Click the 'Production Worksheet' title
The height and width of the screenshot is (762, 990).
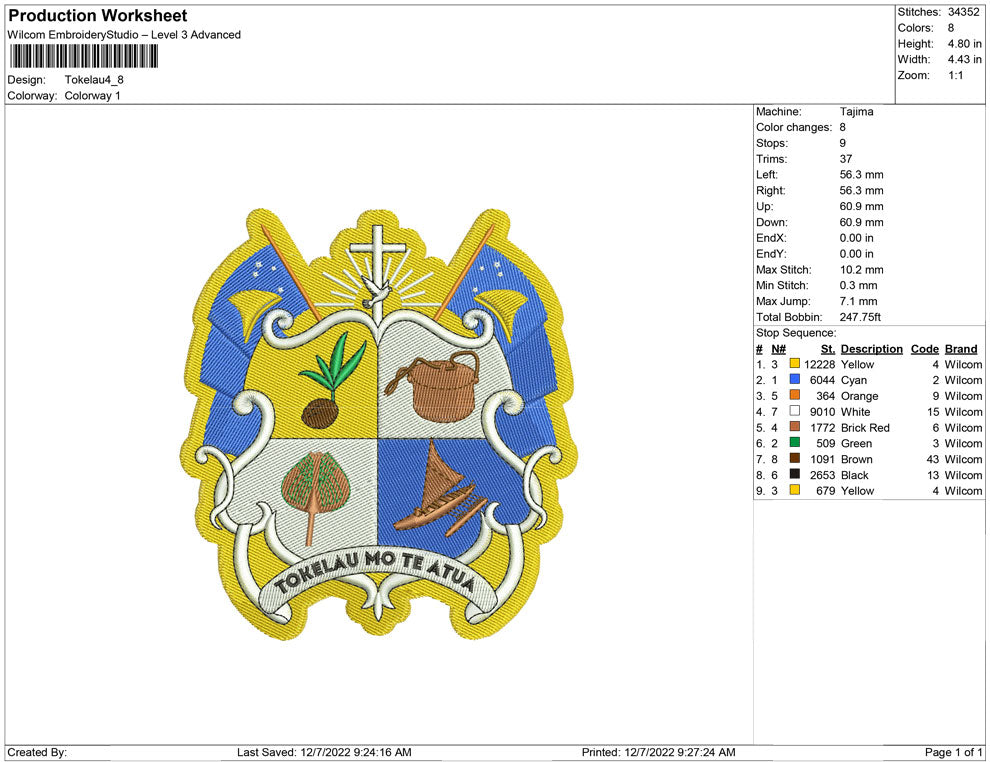pos(97,16)
